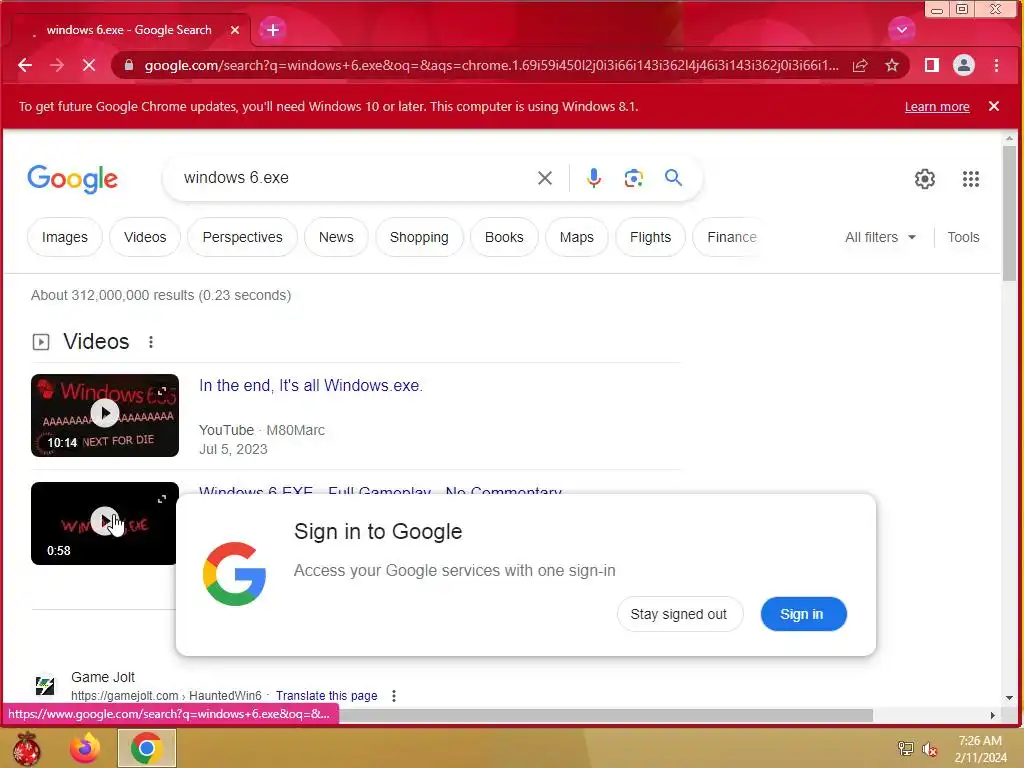Share this page via address bar icon
The width and height of the screenshot is (1024, 768).
pyautogui.click(x=860, y=65)
